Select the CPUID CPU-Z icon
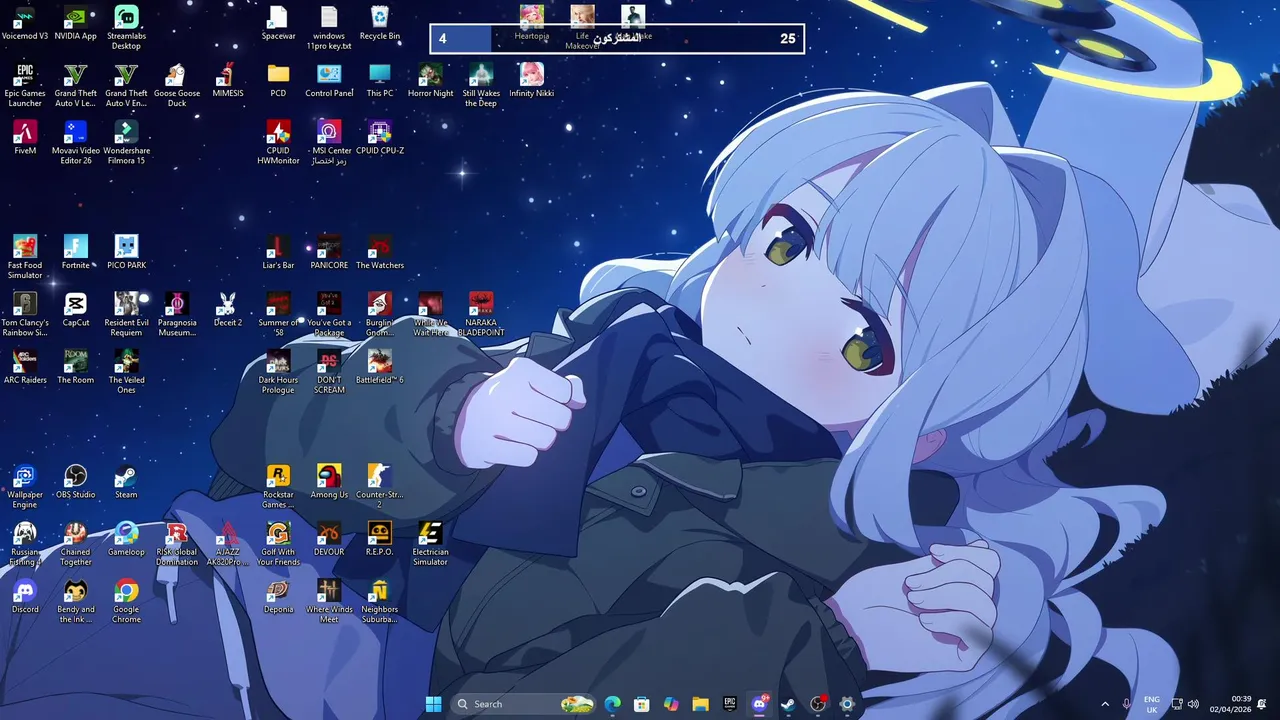The image size is (1280, 720). pos(380,138)
